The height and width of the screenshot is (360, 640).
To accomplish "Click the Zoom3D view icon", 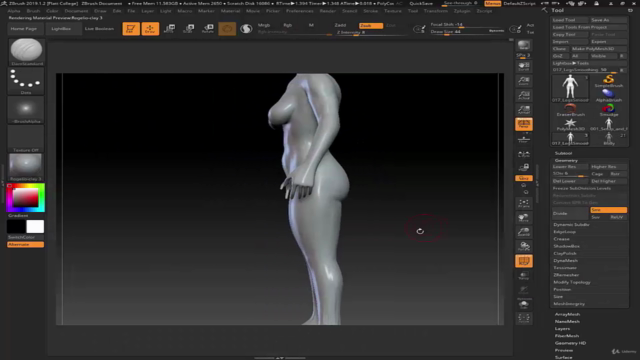I will 524,232.
